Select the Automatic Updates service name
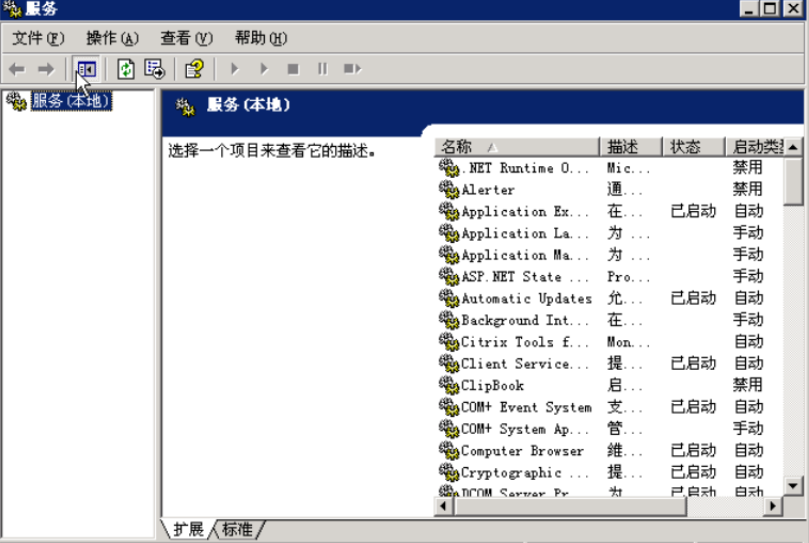The width and height of the screenshot is (809, 543). [526, 298]
